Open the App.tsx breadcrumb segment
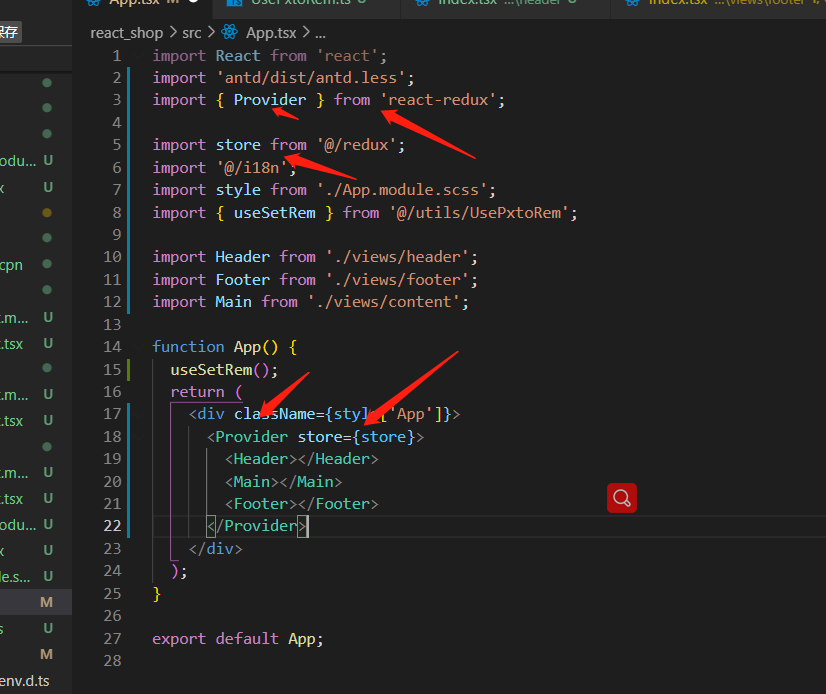 coord(271,33)
